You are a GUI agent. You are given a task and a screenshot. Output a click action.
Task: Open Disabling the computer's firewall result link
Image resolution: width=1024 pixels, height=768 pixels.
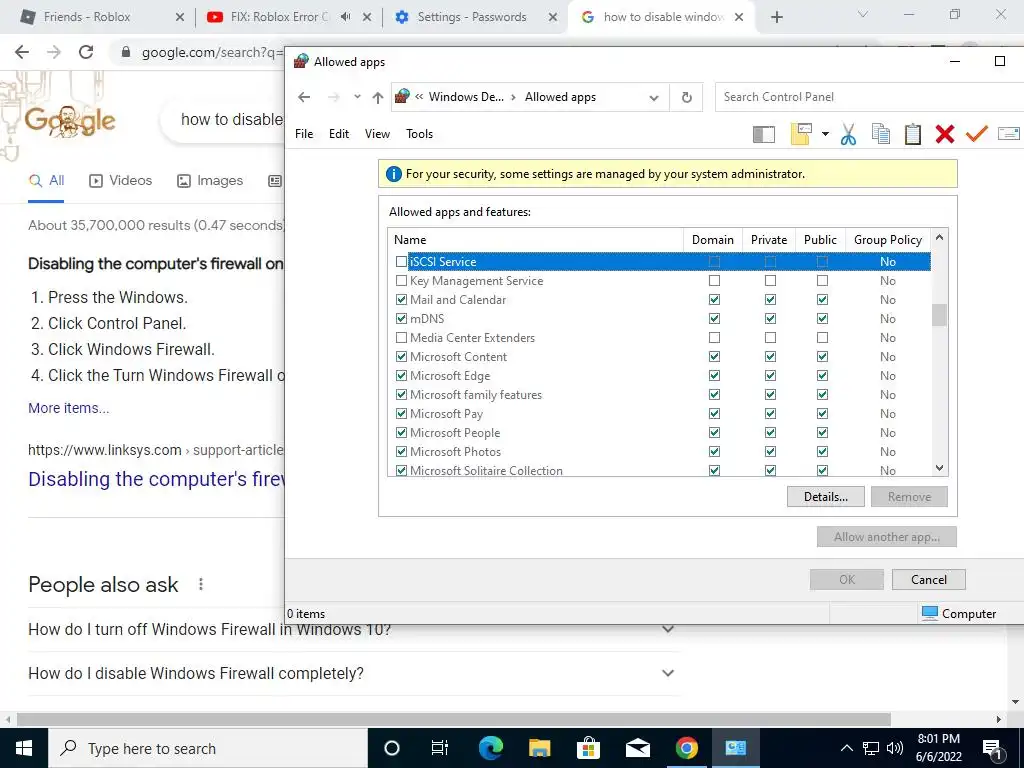pos(157,479)
